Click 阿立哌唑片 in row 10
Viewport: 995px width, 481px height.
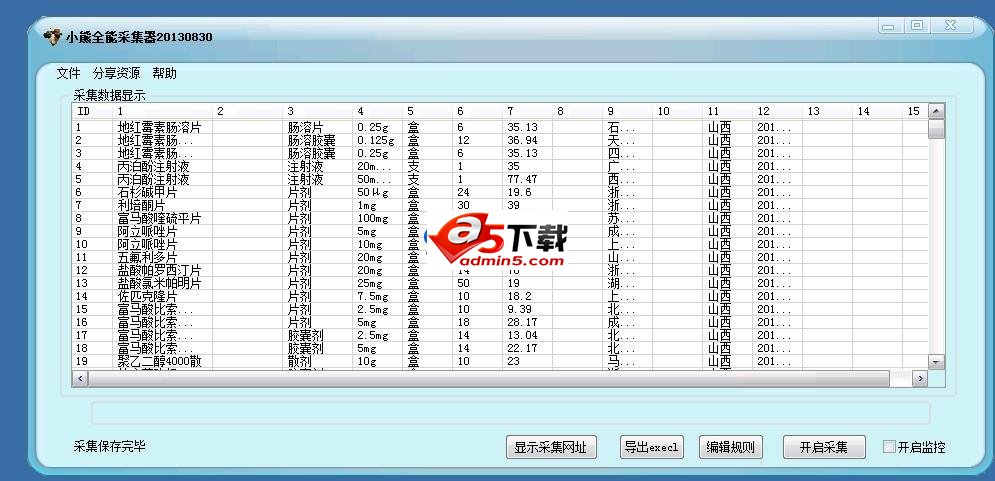pos(147,244)
